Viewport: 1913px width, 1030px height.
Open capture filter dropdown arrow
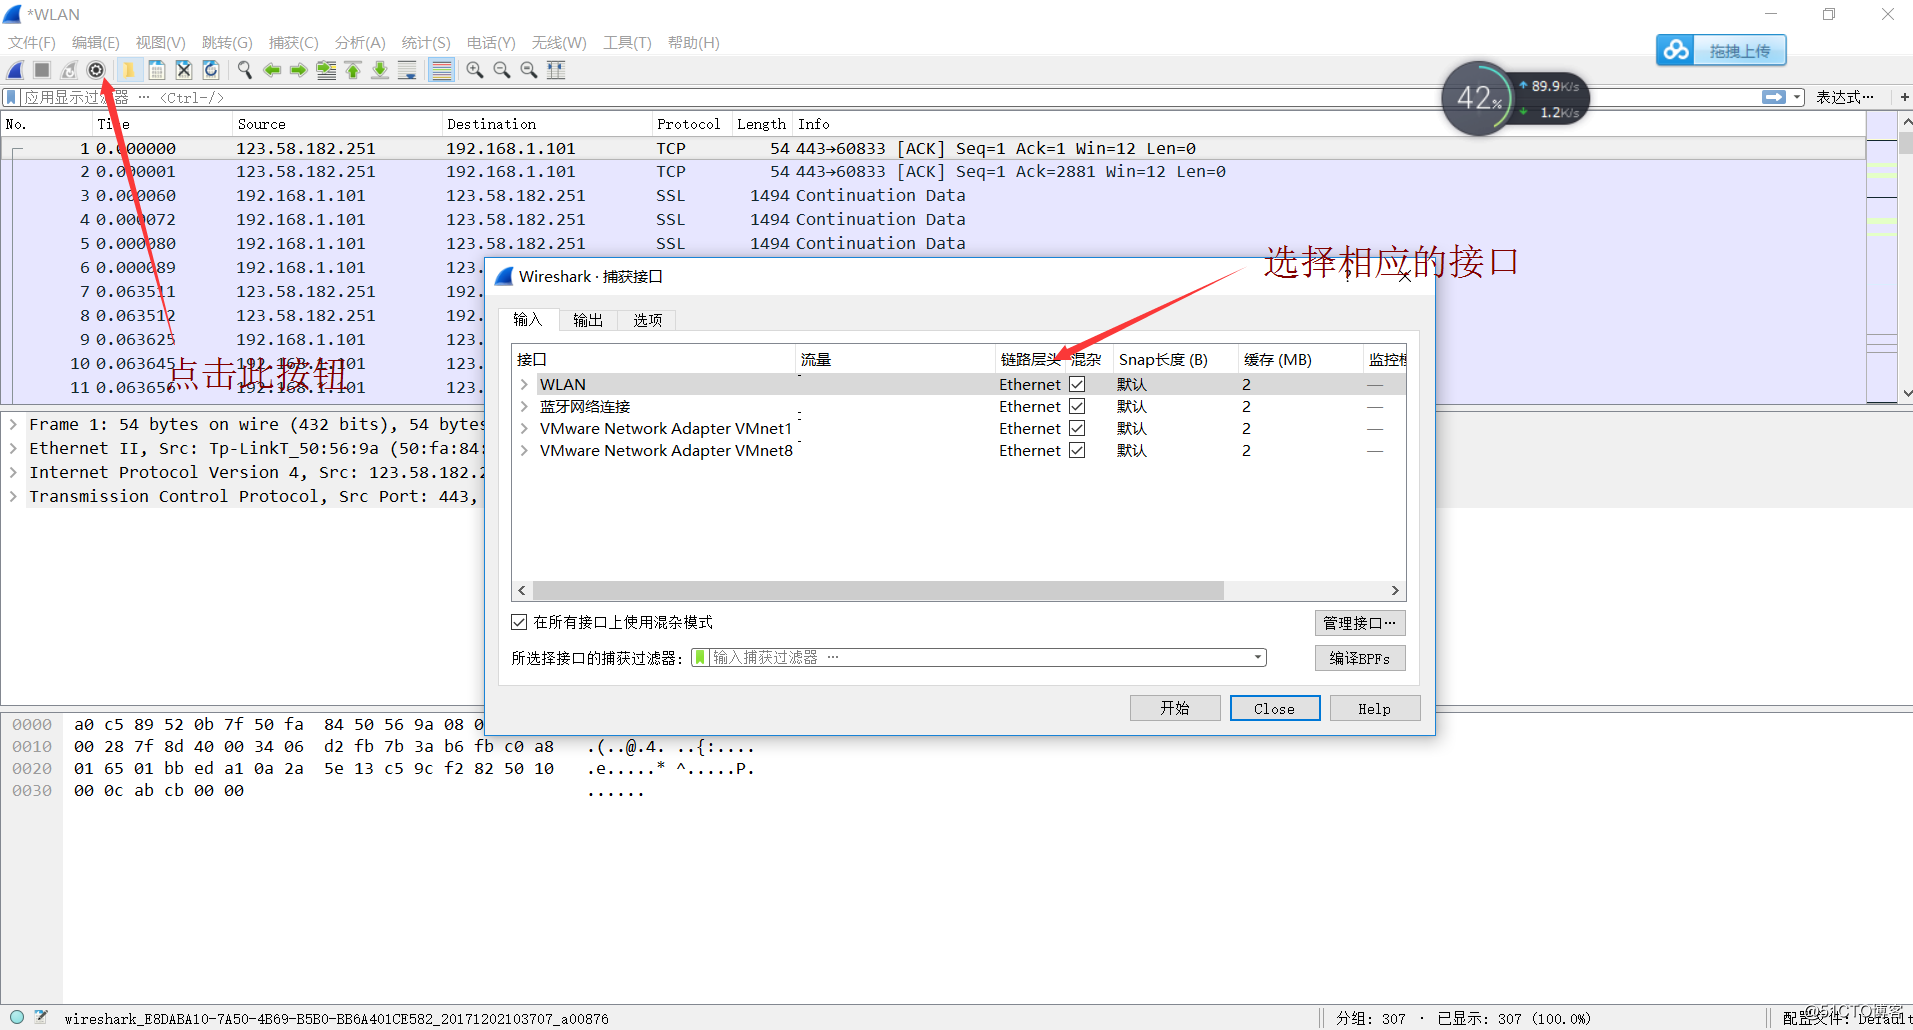pos(1258,657)
